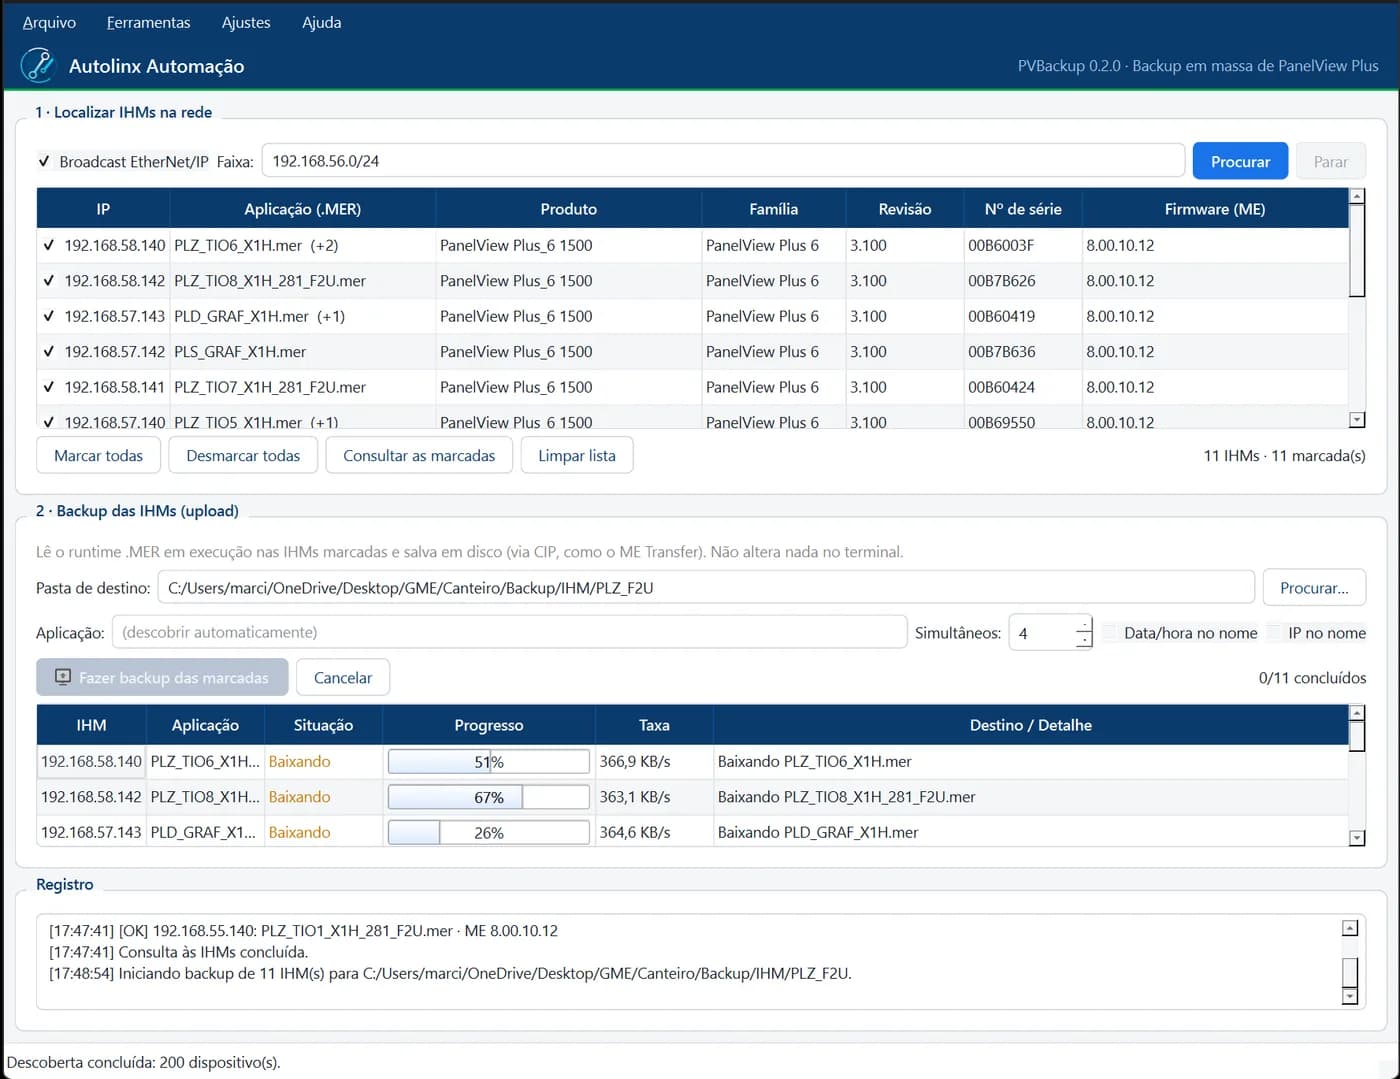
Task: Click Desmarcar todas button
Action: coord(243,455)
